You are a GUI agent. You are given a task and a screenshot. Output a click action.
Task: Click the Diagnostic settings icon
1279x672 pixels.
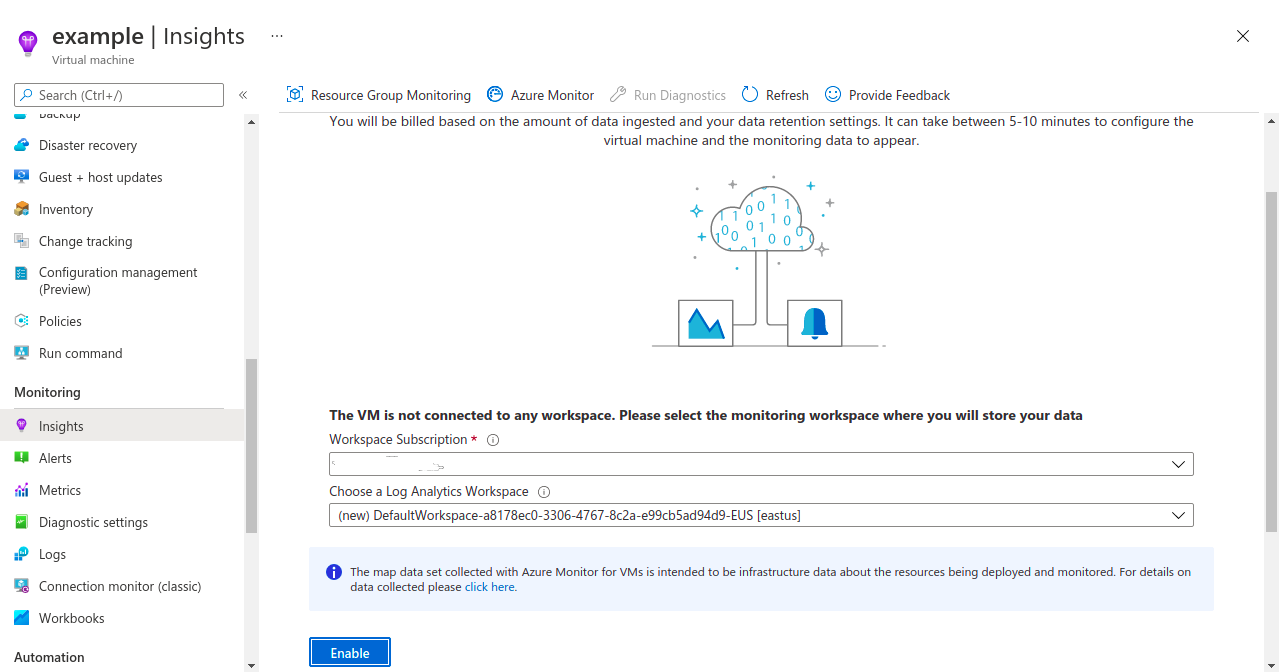pos(22,522)
